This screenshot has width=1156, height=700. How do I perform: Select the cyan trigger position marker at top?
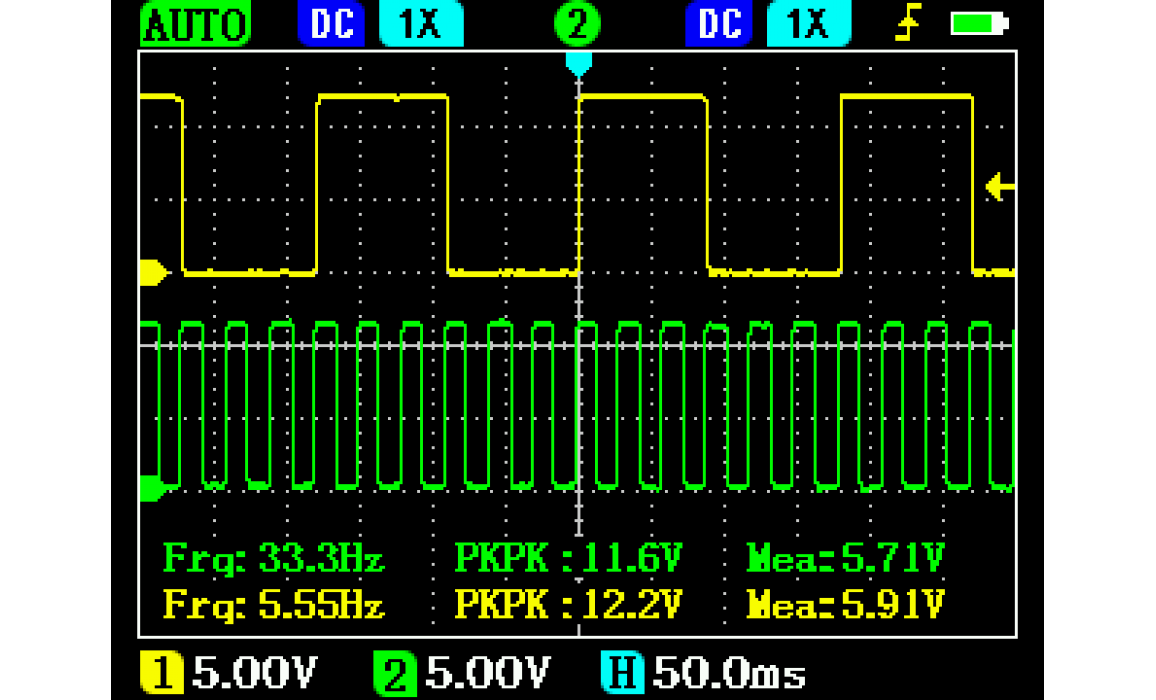point(578,63)
